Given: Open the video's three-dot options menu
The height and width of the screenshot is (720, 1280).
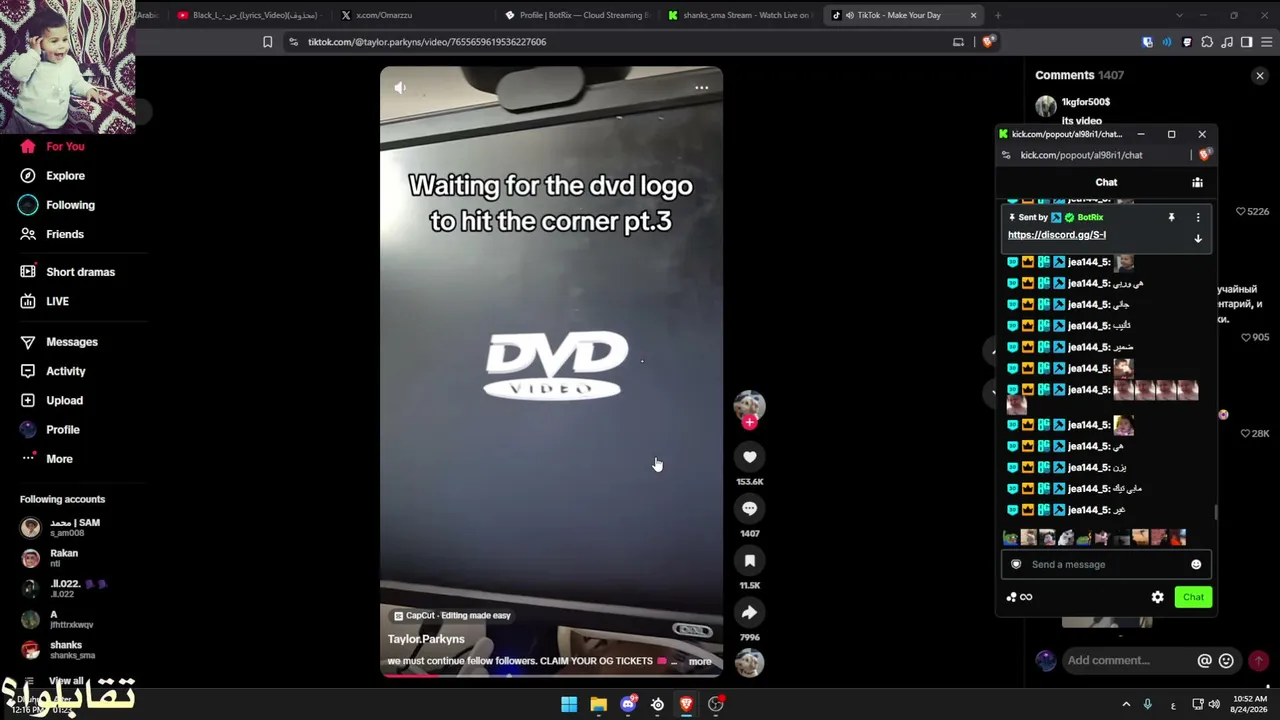Looking at the screenshot, I should (702, 88).
